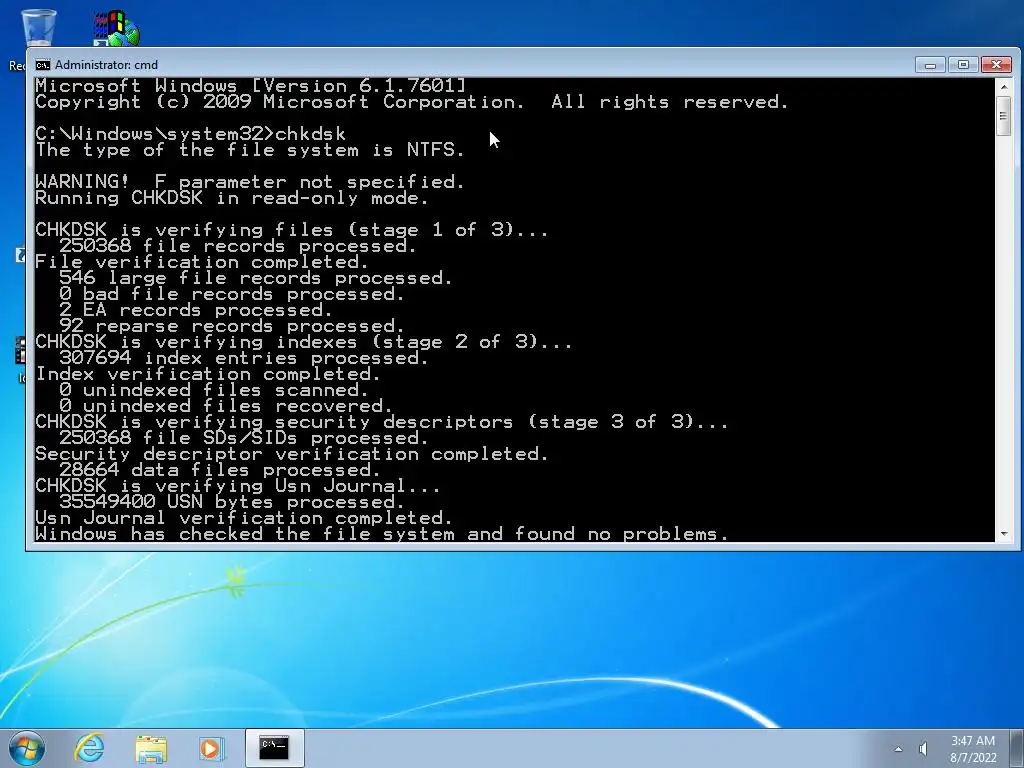Viewport: 1024px width, 768px height.
Task: Click the 'C:\Windows\system32>chkdsk' command line
Action: [x=191, y=134]
